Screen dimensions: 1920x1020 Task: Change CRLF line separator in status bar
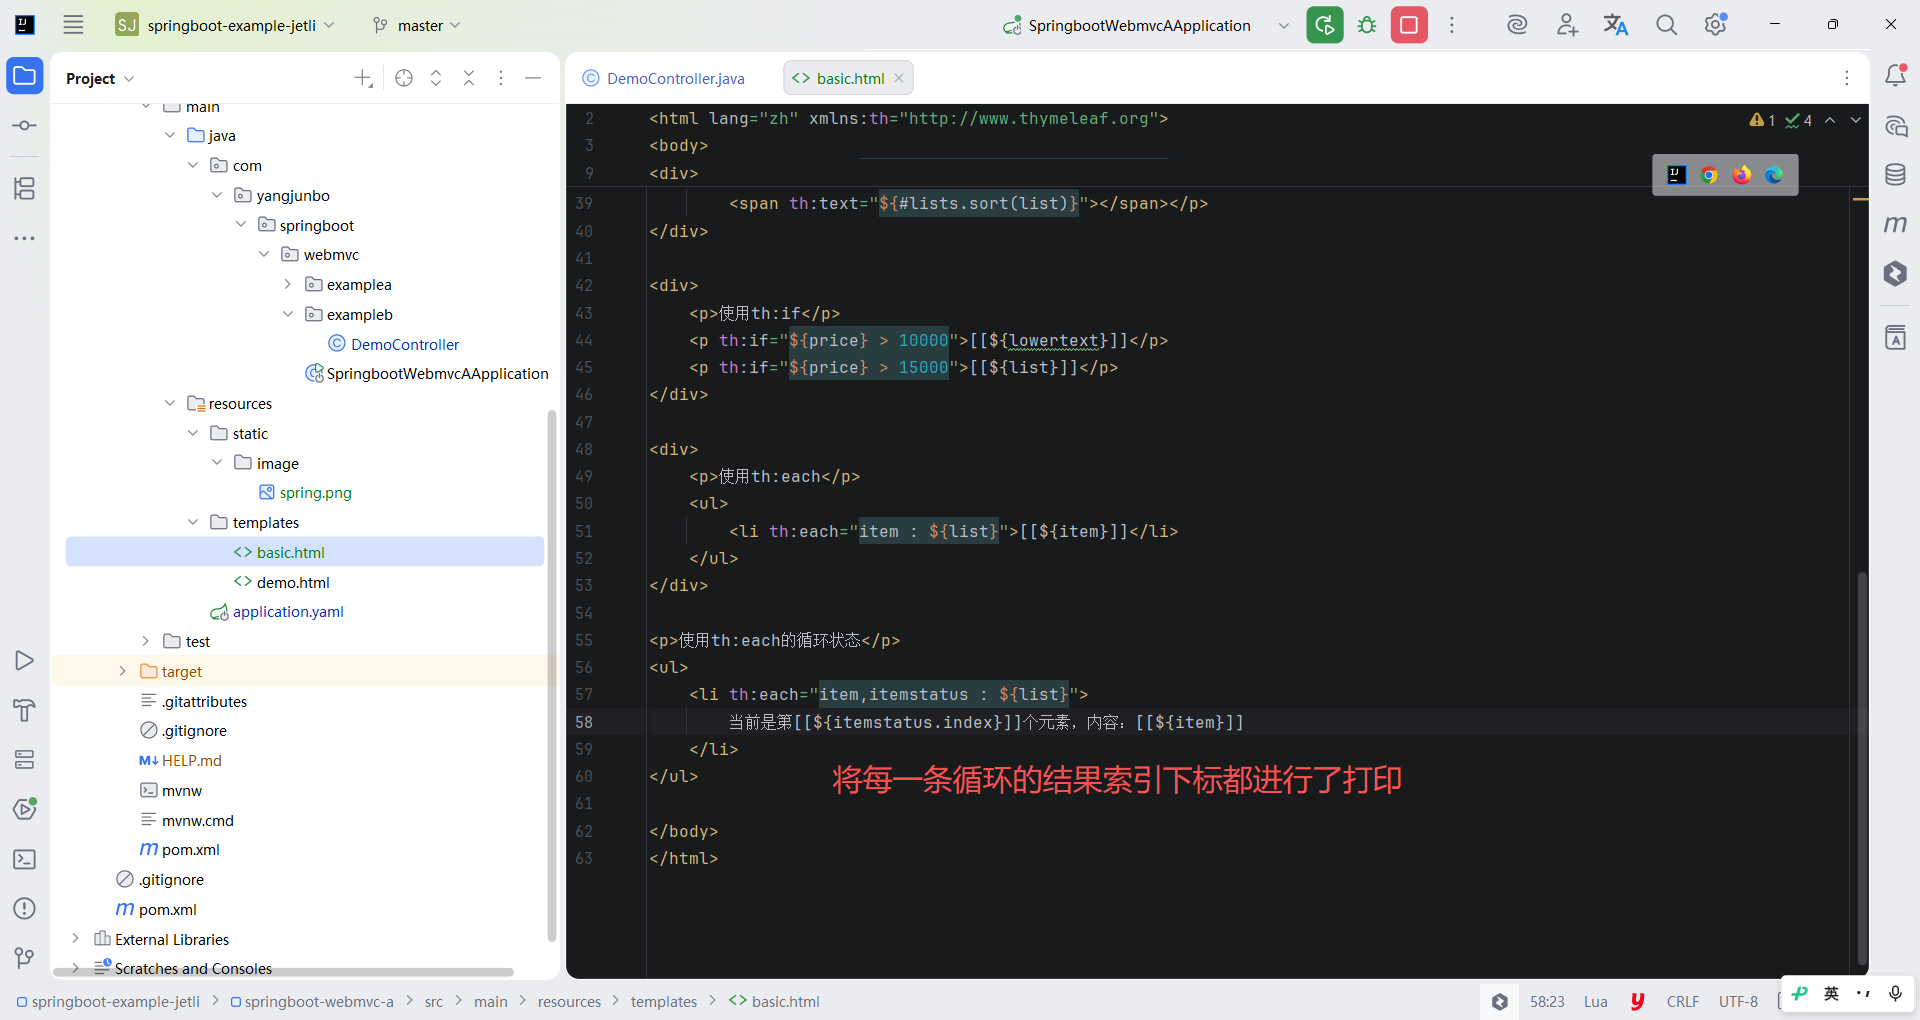1683,1001
